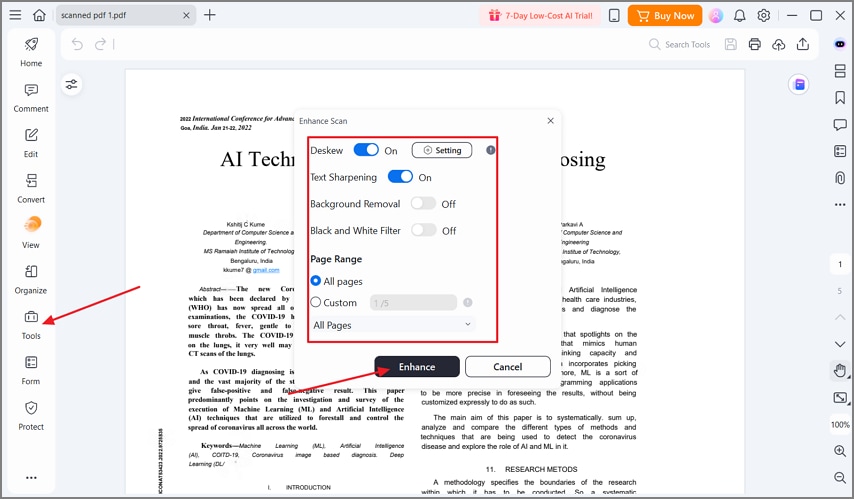Open the properties sliders icon
The width and height of the screenshot is (854, 499).
click(71, 84)
